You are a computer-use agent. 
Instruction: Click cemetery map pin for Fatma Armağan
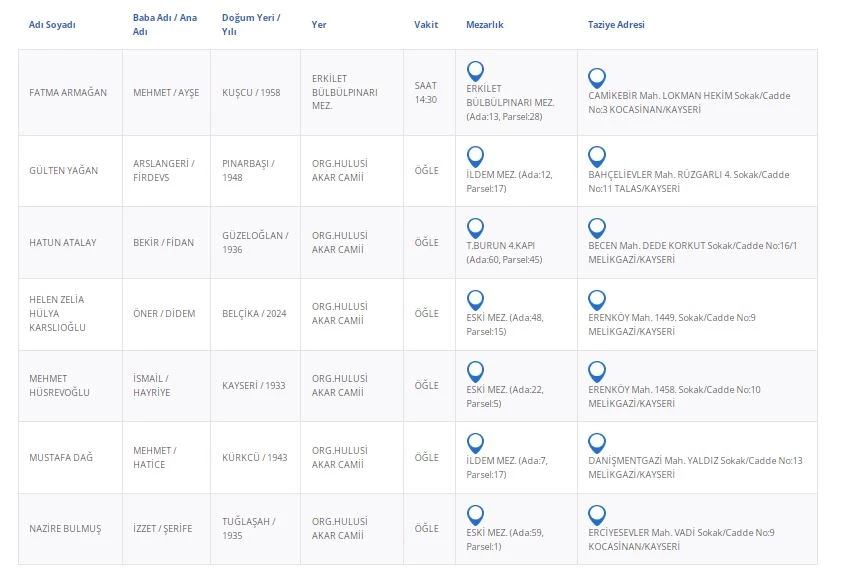coord(475,71)
